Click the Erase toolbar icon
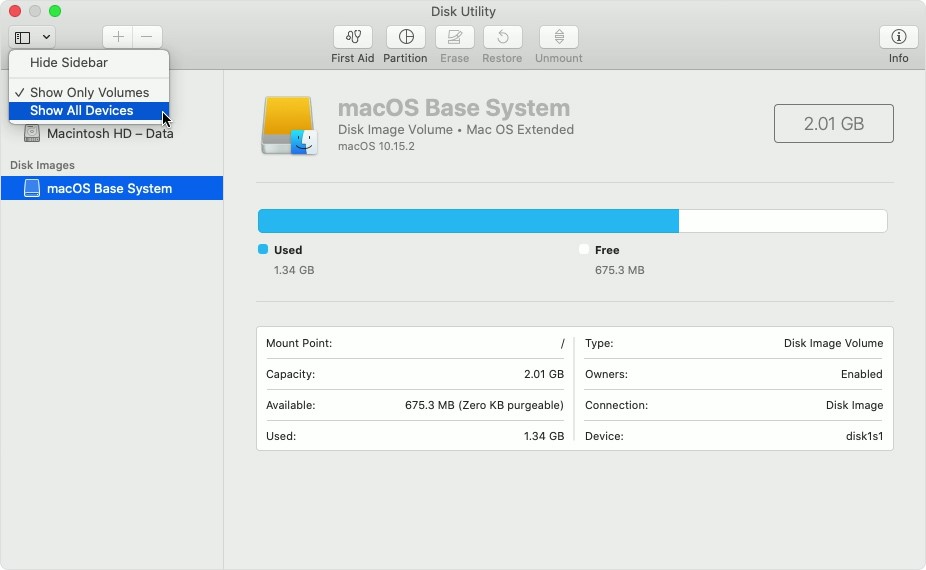926x570 pixels. (454, 37)
